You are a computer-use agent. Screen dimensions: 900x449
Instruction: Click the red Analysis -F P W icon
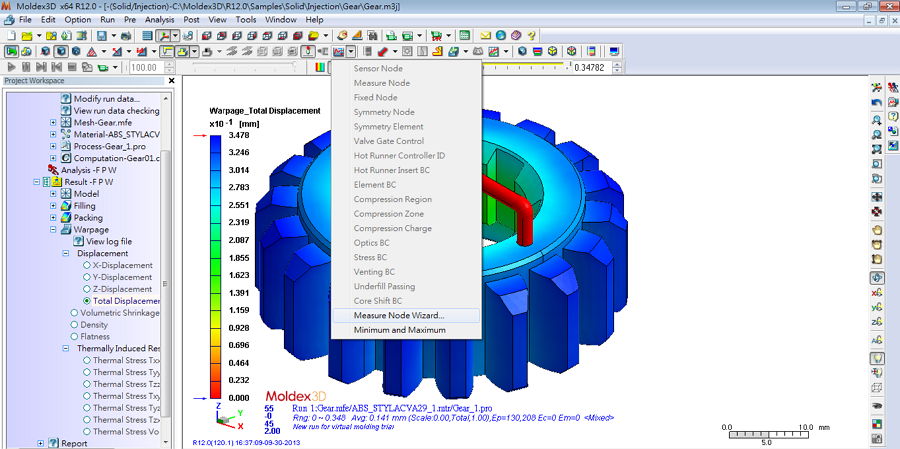(x=53, y=170)
